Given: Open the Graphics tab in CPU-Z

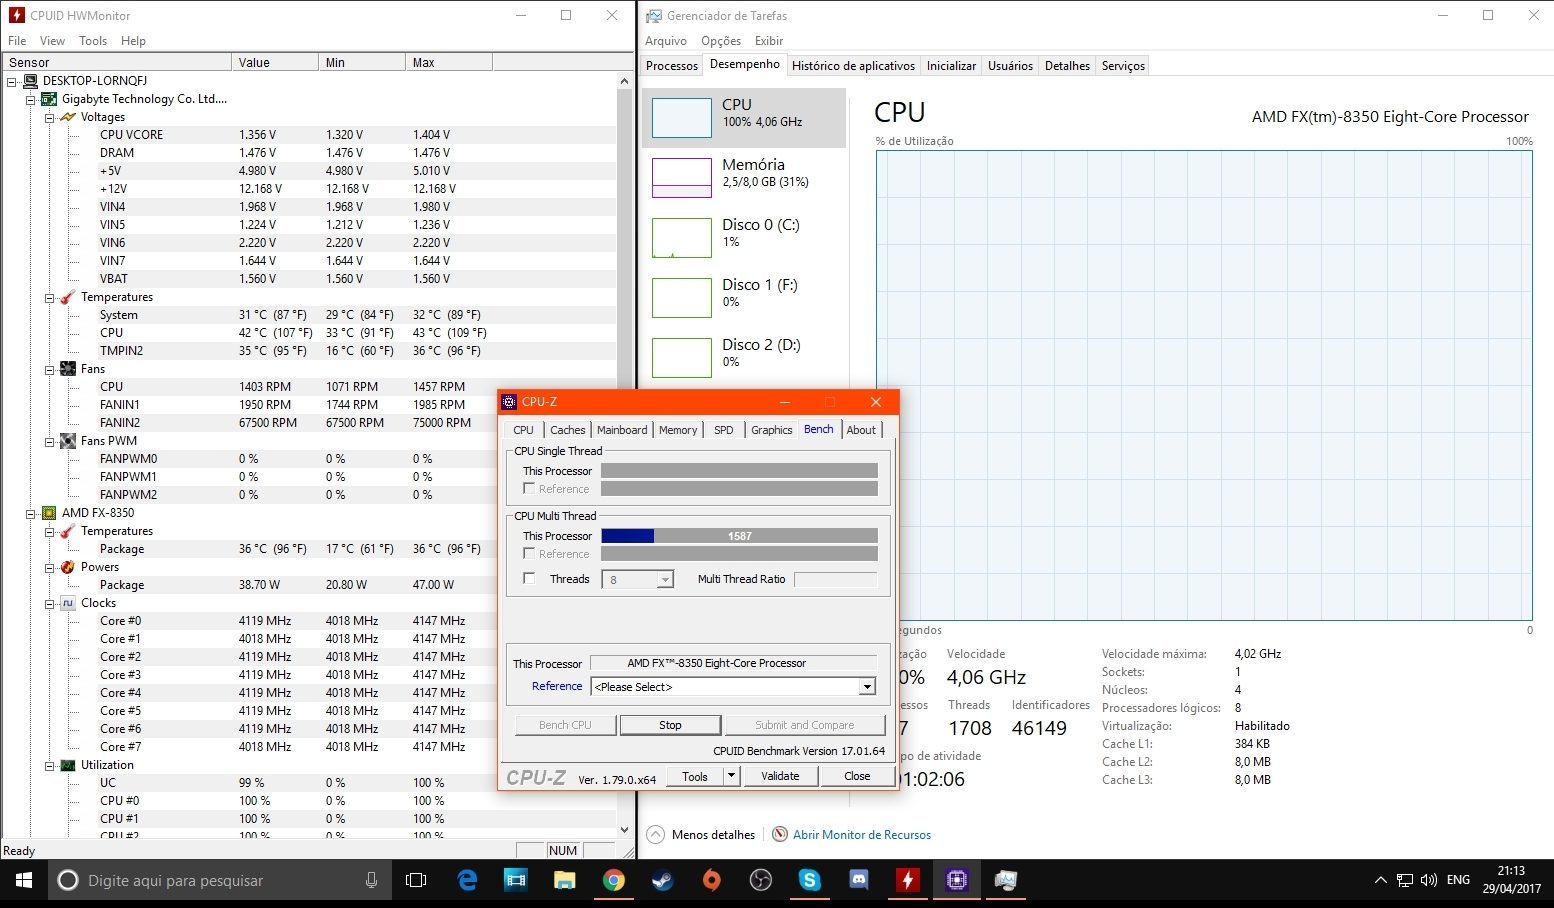Looking at the screenshot, I should [772, 430].
